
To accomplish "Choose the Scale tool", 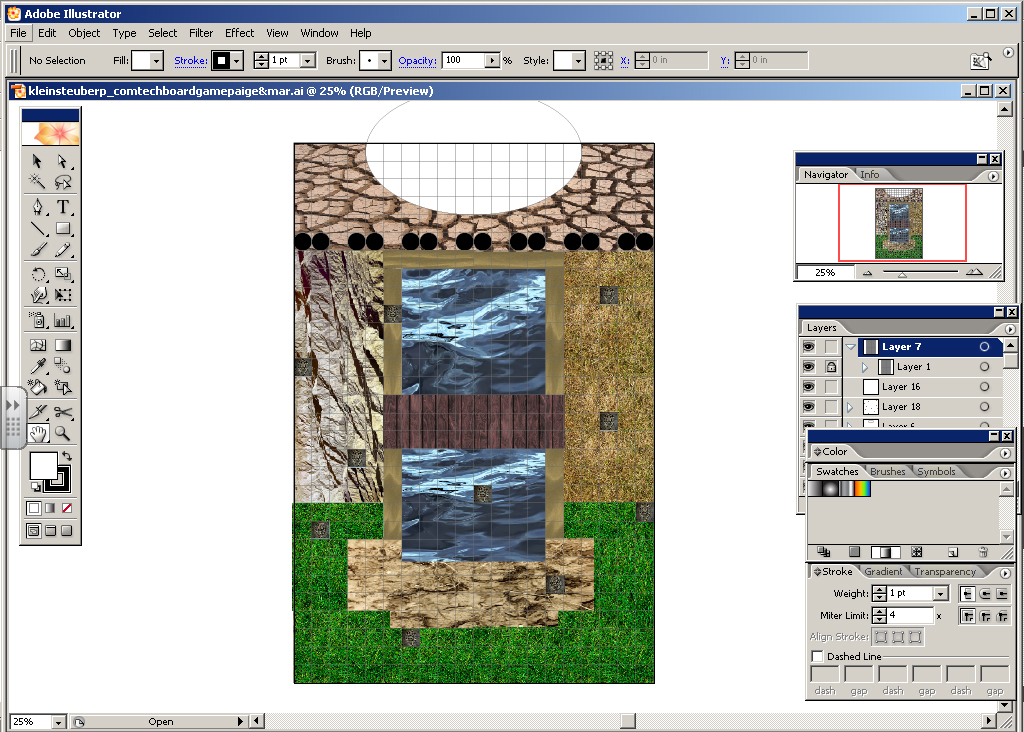I will click(x=63, y=274).
